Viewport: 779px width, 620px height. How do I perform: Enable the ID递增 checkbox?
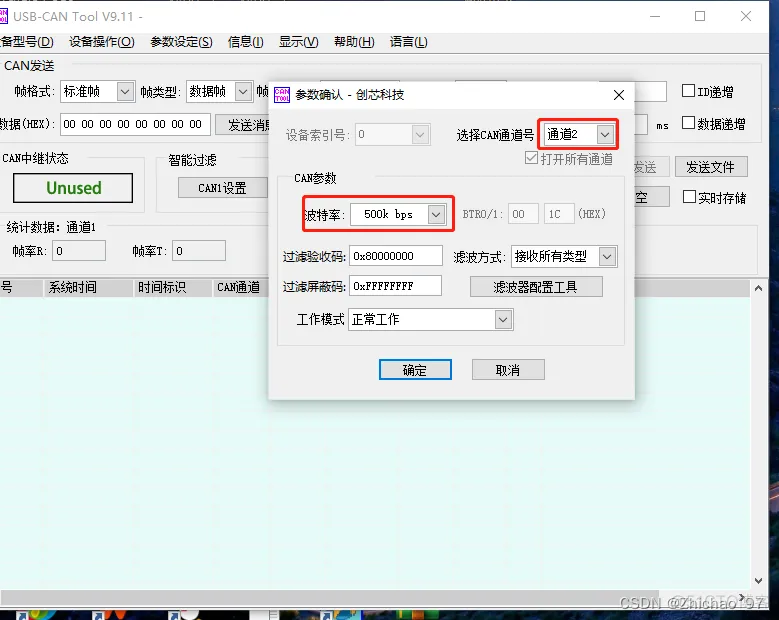click(x=688, y=91)
